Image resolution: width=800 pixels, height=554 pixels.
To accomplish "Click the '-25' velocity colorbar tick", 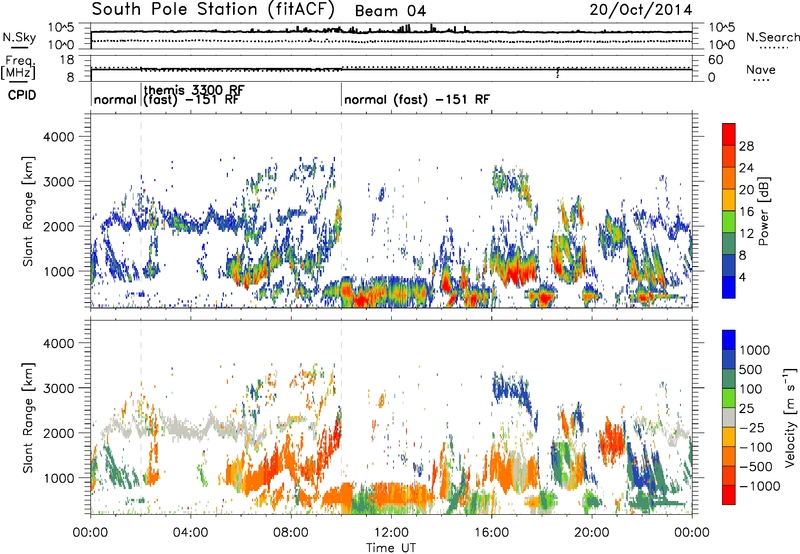I will tap(752, 427).
